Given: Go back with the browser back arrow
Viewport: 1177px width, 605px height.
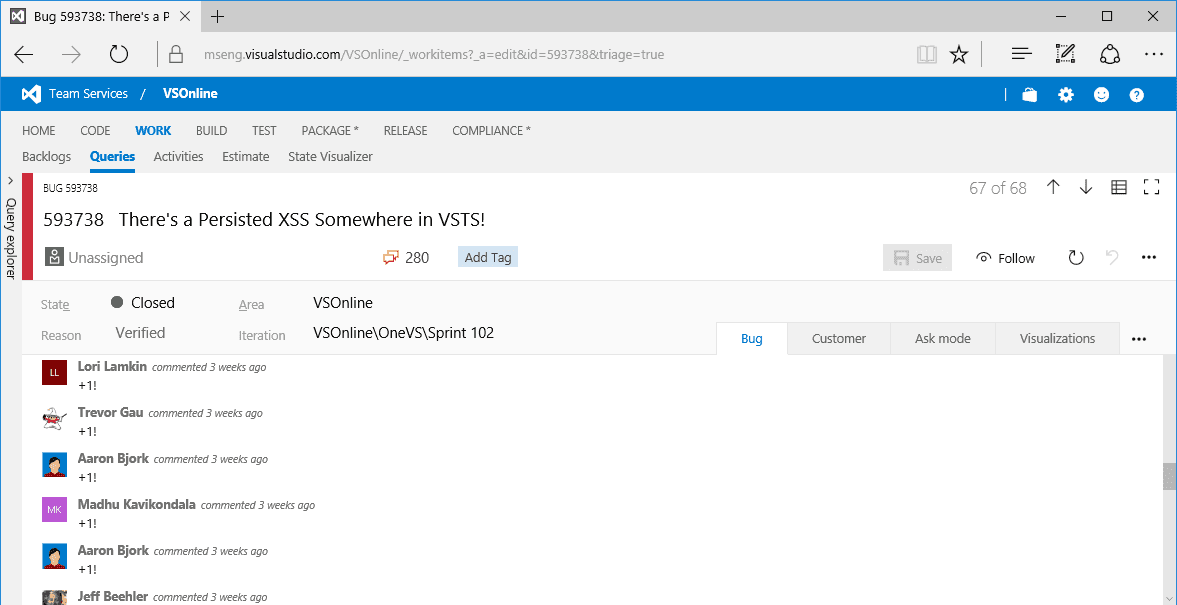Looking at the screenshot, I should coord(24,54).
